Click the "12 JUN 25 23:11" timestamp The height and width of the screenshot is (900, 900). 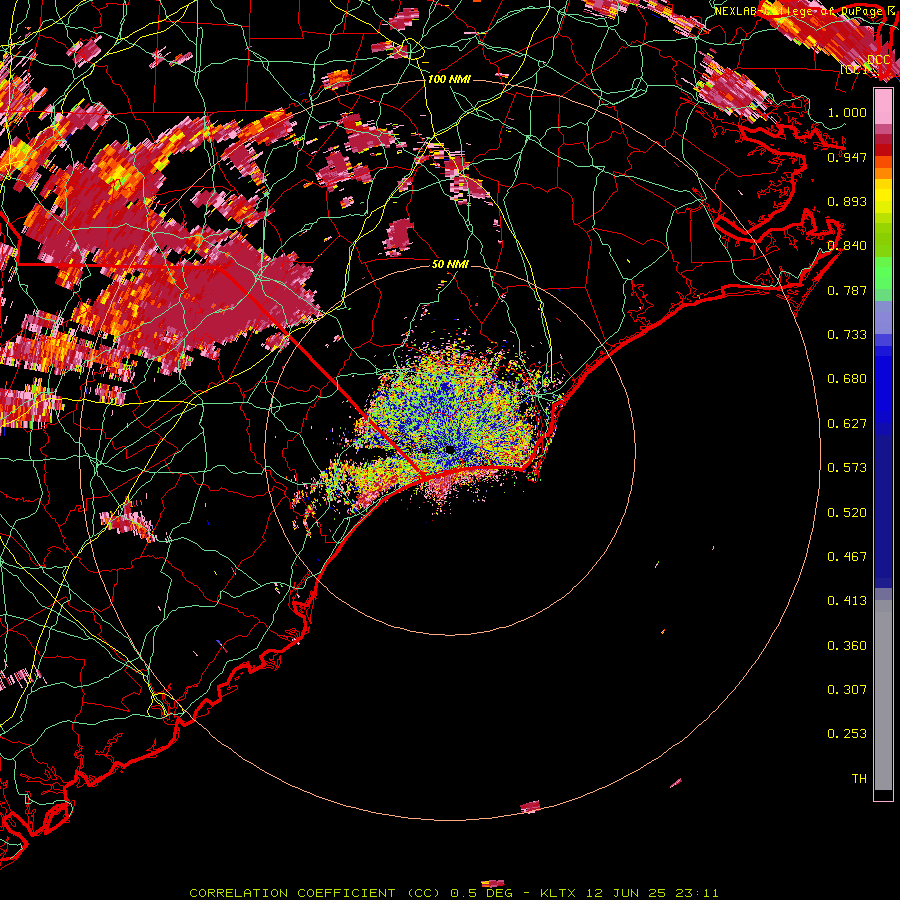point(652,893)
